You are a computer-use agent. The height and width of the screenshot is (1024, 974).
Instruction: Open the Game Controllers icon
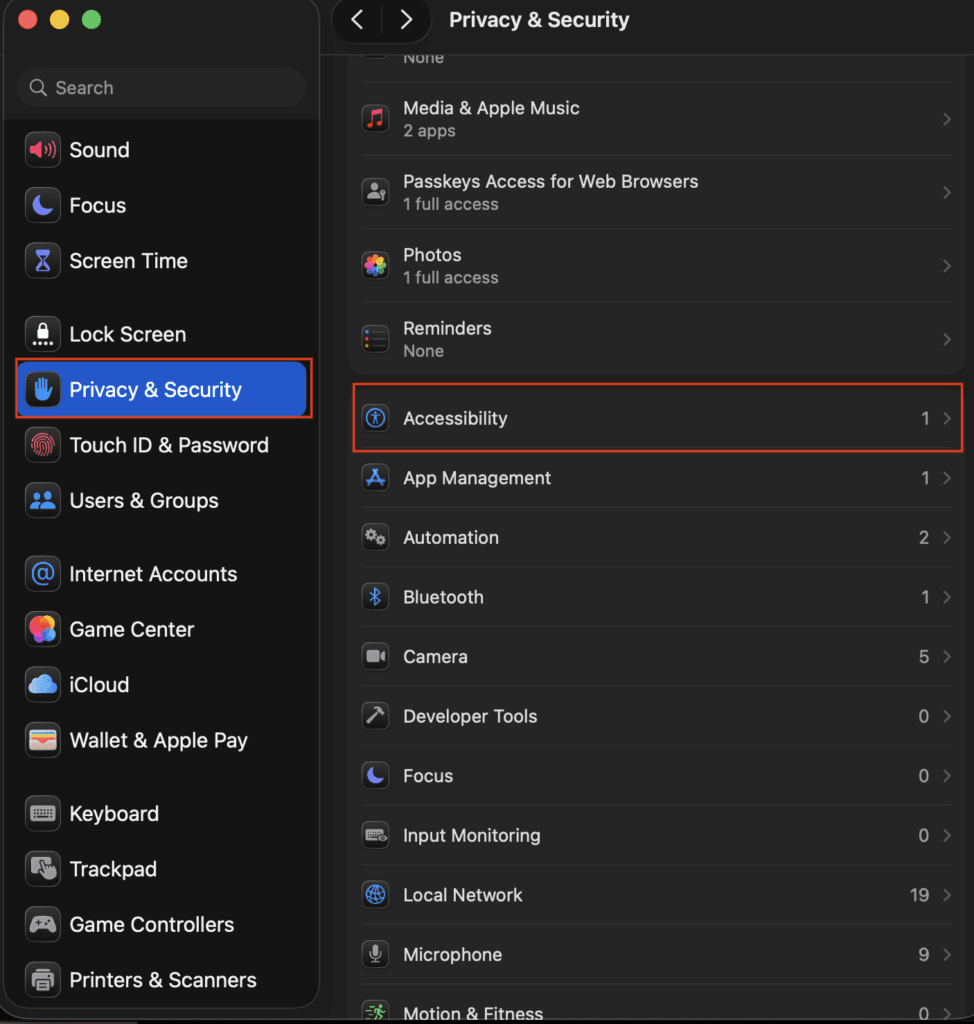(x=42, y=924)
